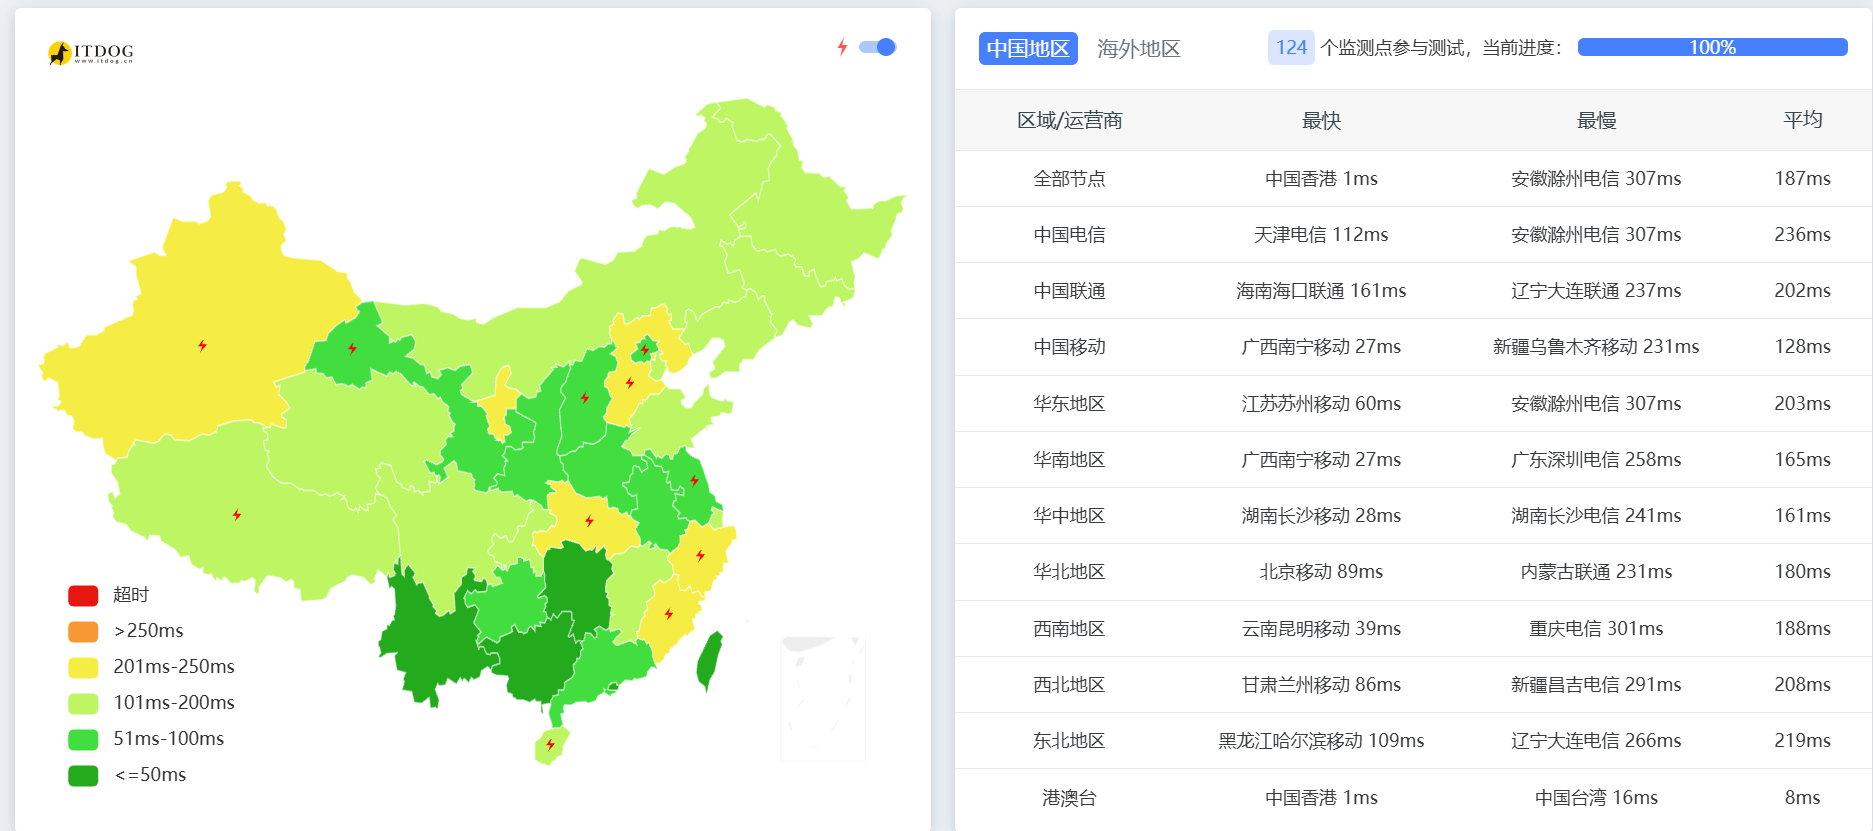Click the lightning marker on Tibet
The image size is (1873, 831).
237,515
